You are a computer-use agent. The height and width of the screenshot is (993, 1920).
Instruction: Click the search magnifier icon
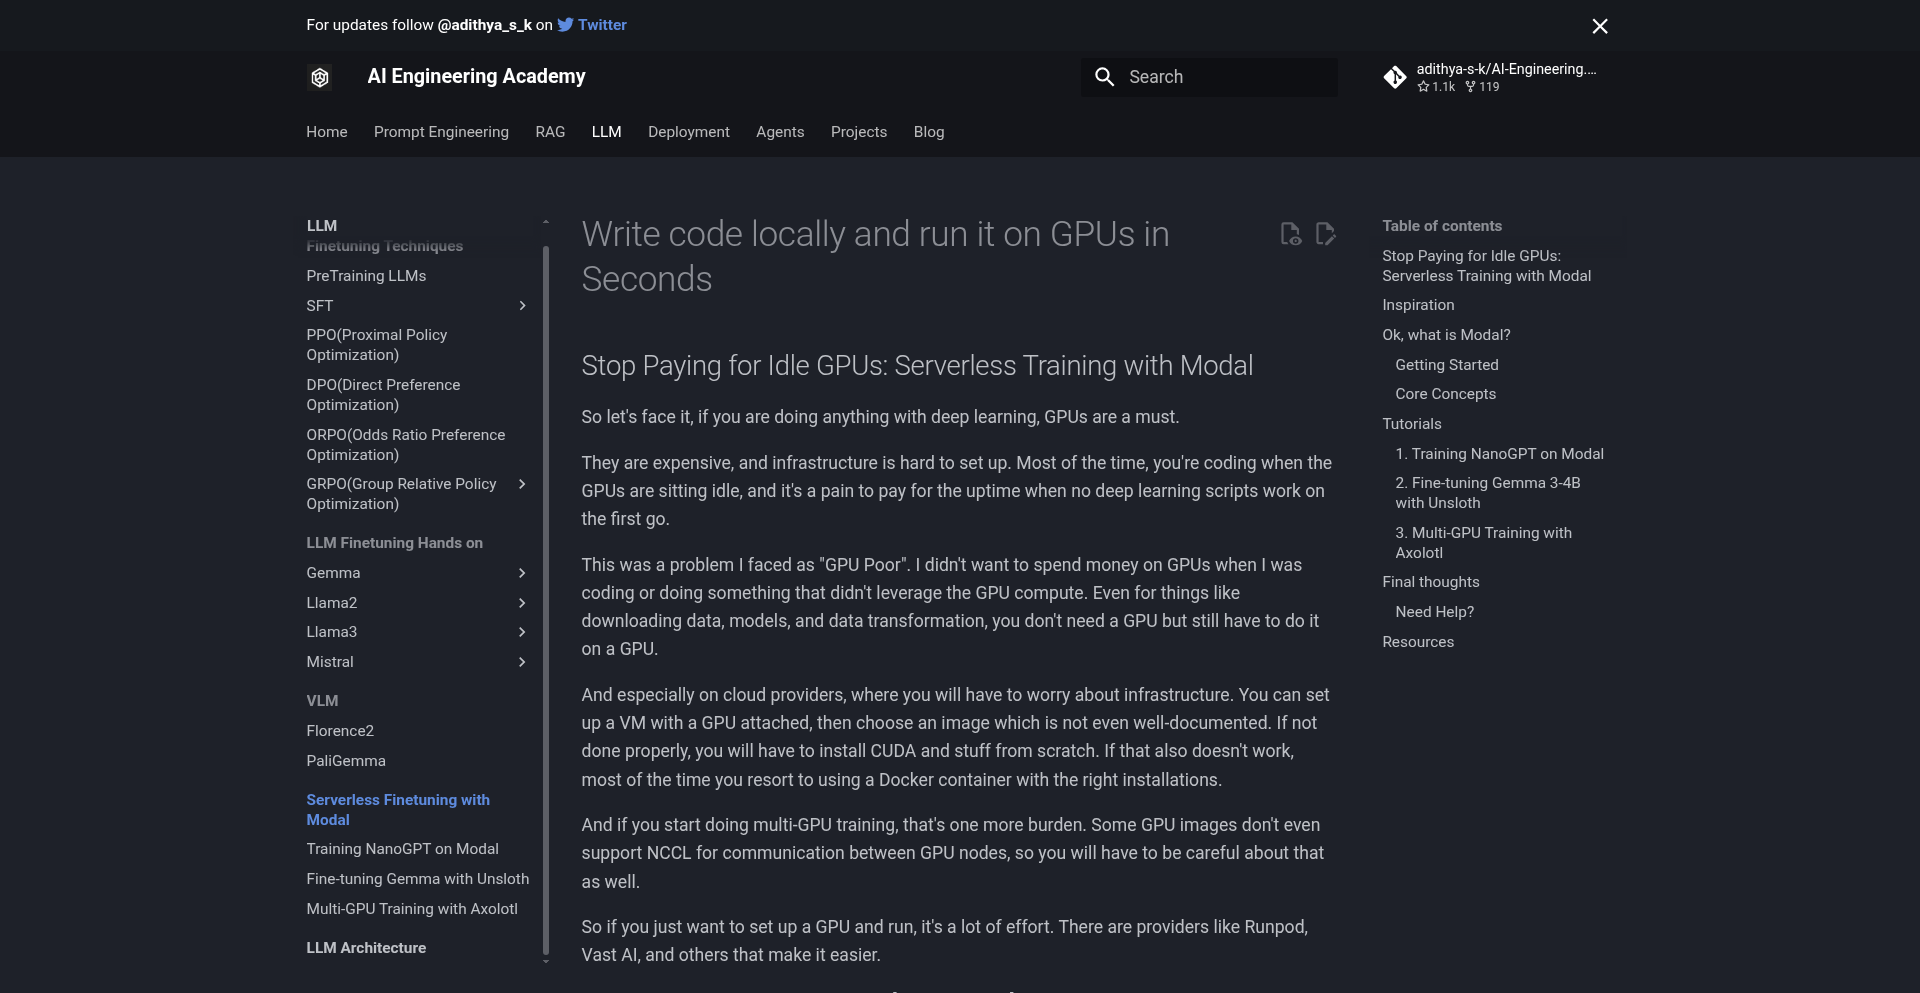[1104, 77]
